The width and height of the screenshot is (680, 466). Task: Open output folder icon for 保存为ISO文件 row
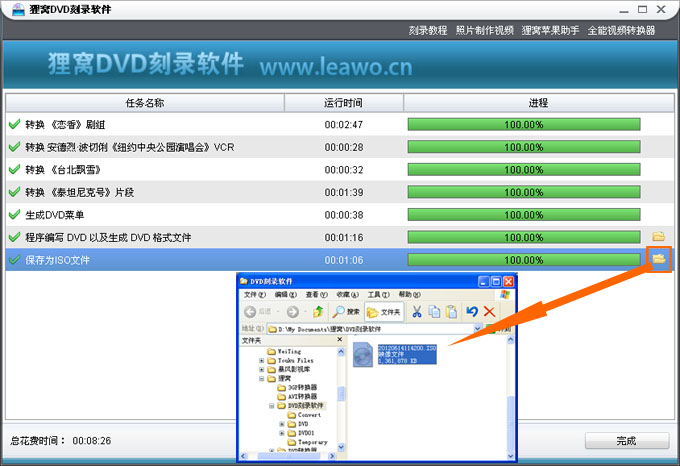pyautogui.click(x=659, y=259)
